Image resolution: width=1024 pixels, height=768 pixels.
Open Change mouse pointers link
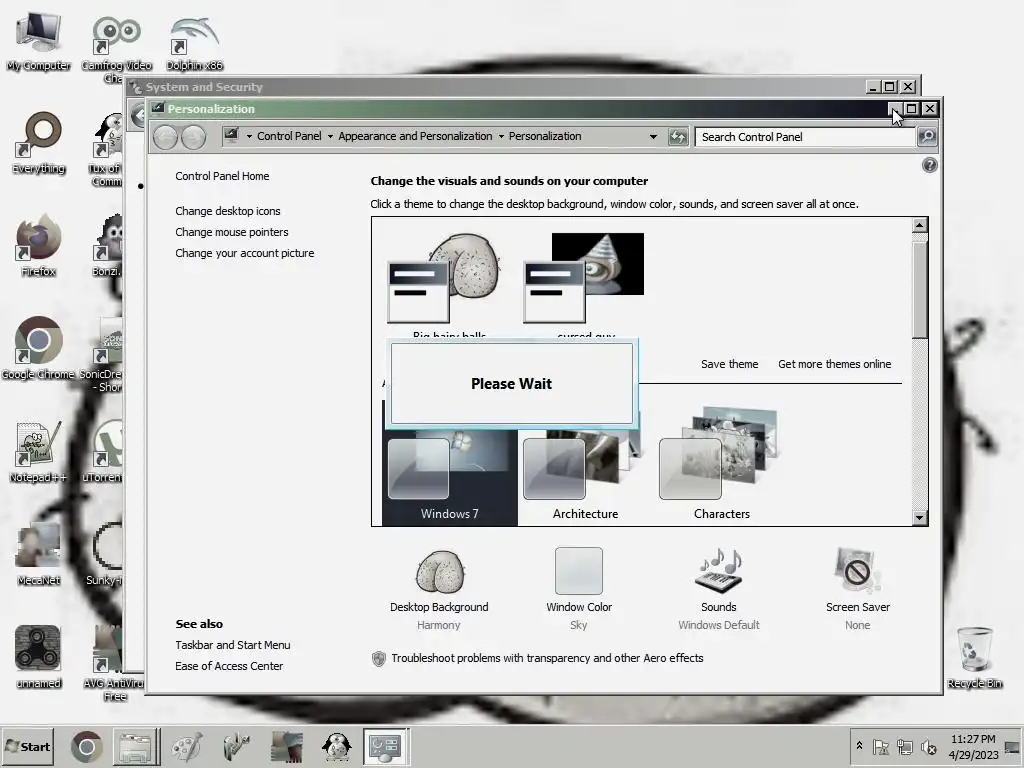(231, 232)
